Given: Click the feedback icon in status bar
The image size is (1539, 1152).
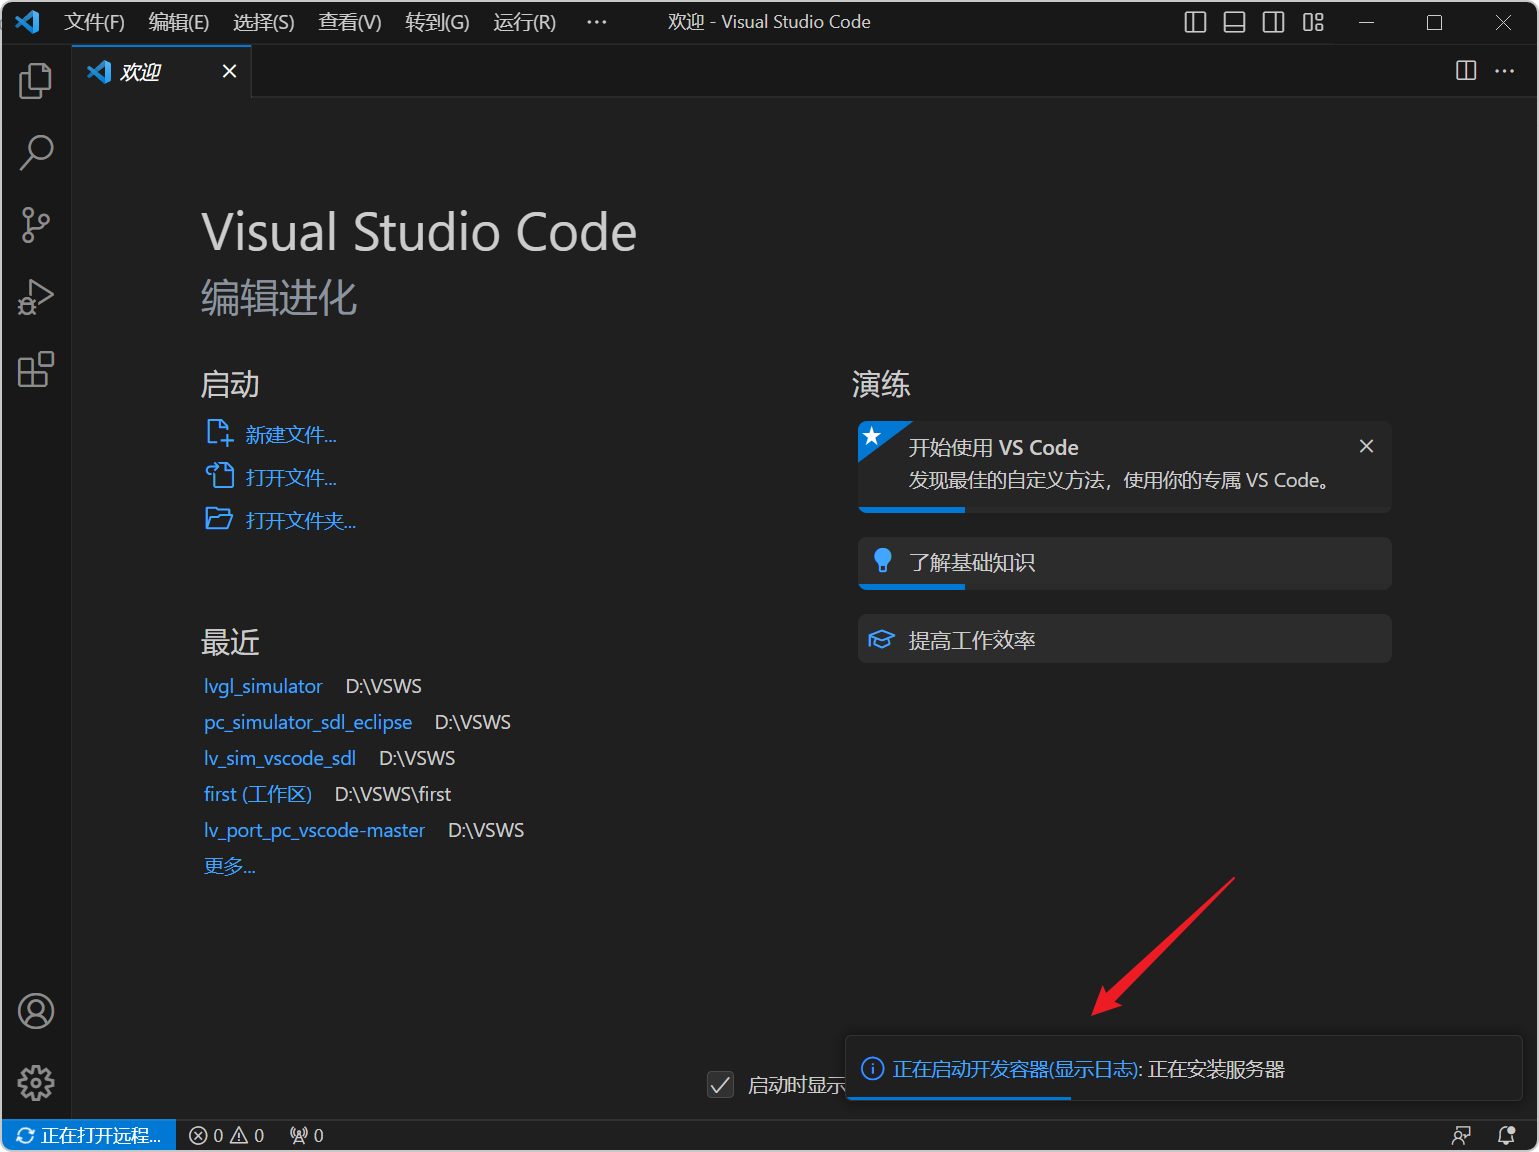Looking at the screenshot, I should click(1461, 1135).
